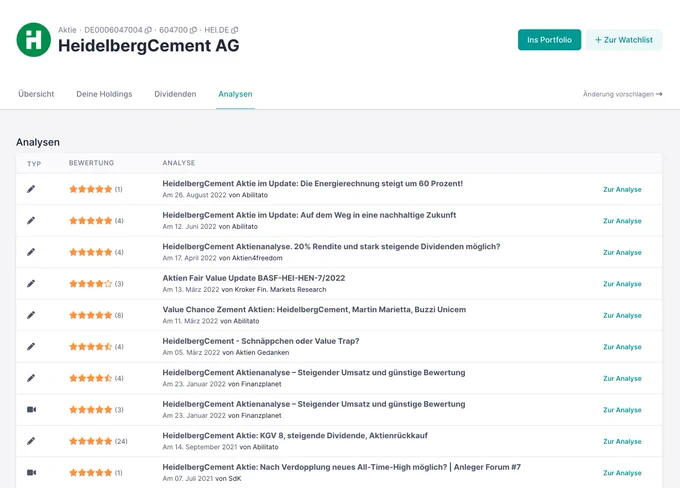Click the HeidelbergCement green logo icon
The width and height of the screenshot is (680, 488).
click(x=33, y=39)
